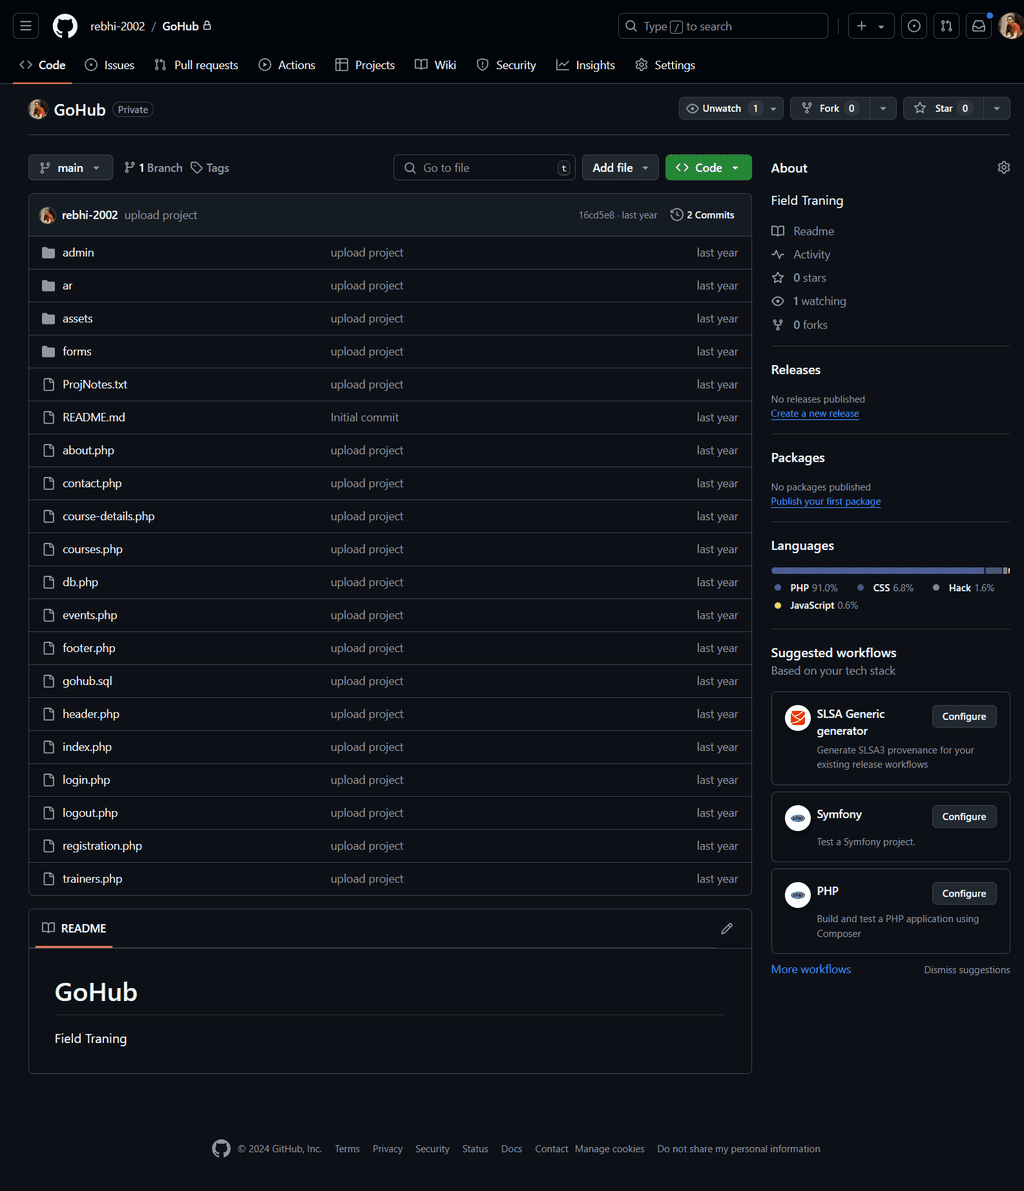Select the README tab in file viewer

[x=74, y=929]
